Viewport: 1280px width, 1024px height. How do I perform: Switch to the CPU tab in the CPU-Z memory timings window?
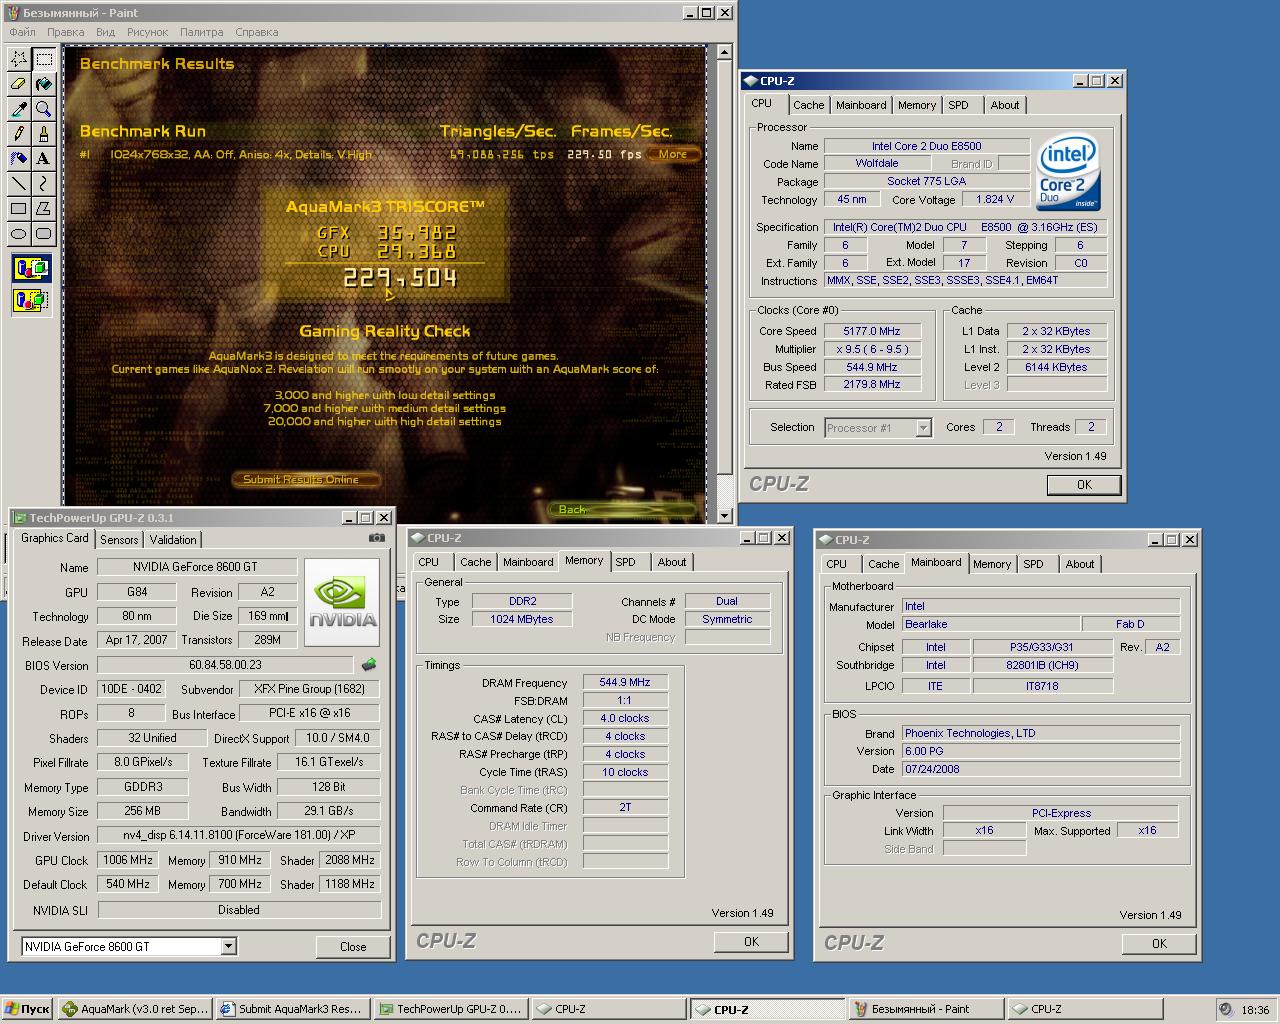click(x=429, y=562)
